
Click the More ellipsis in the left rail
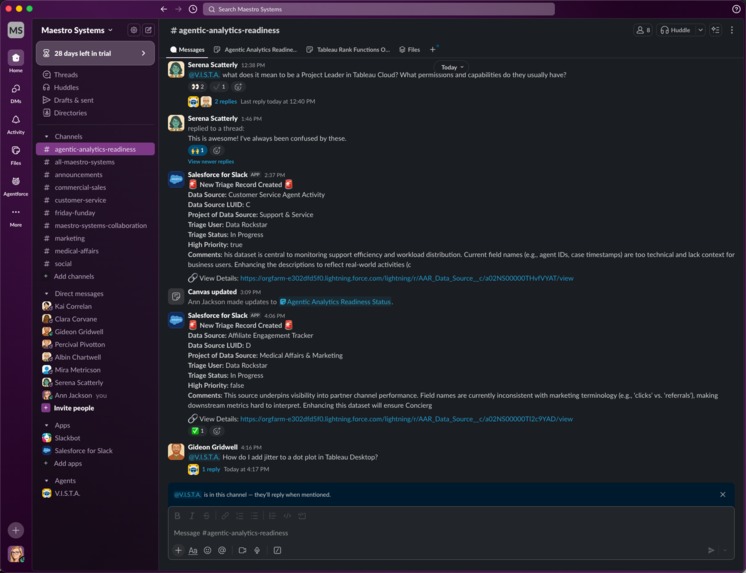tap(16, 212)
